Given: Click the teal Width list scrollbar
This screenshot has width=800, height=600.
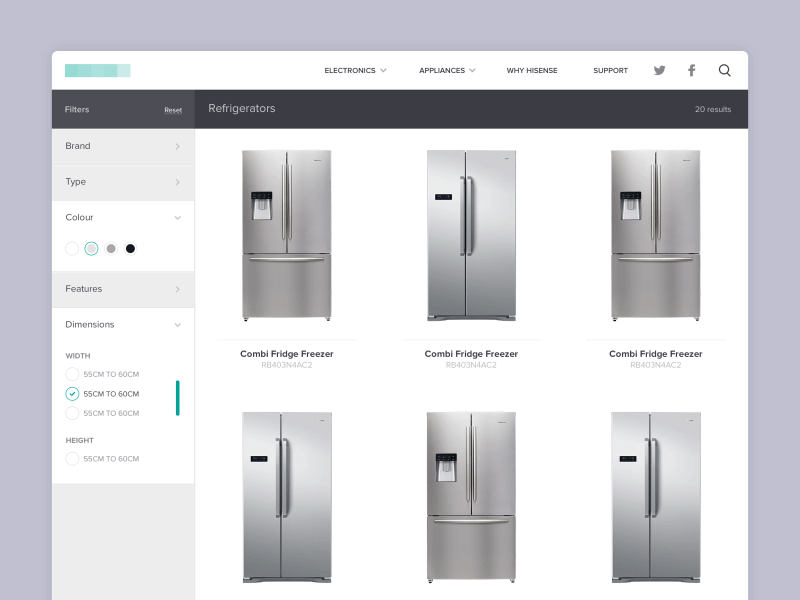Looking at the screenshot, I should click(178, 398).
